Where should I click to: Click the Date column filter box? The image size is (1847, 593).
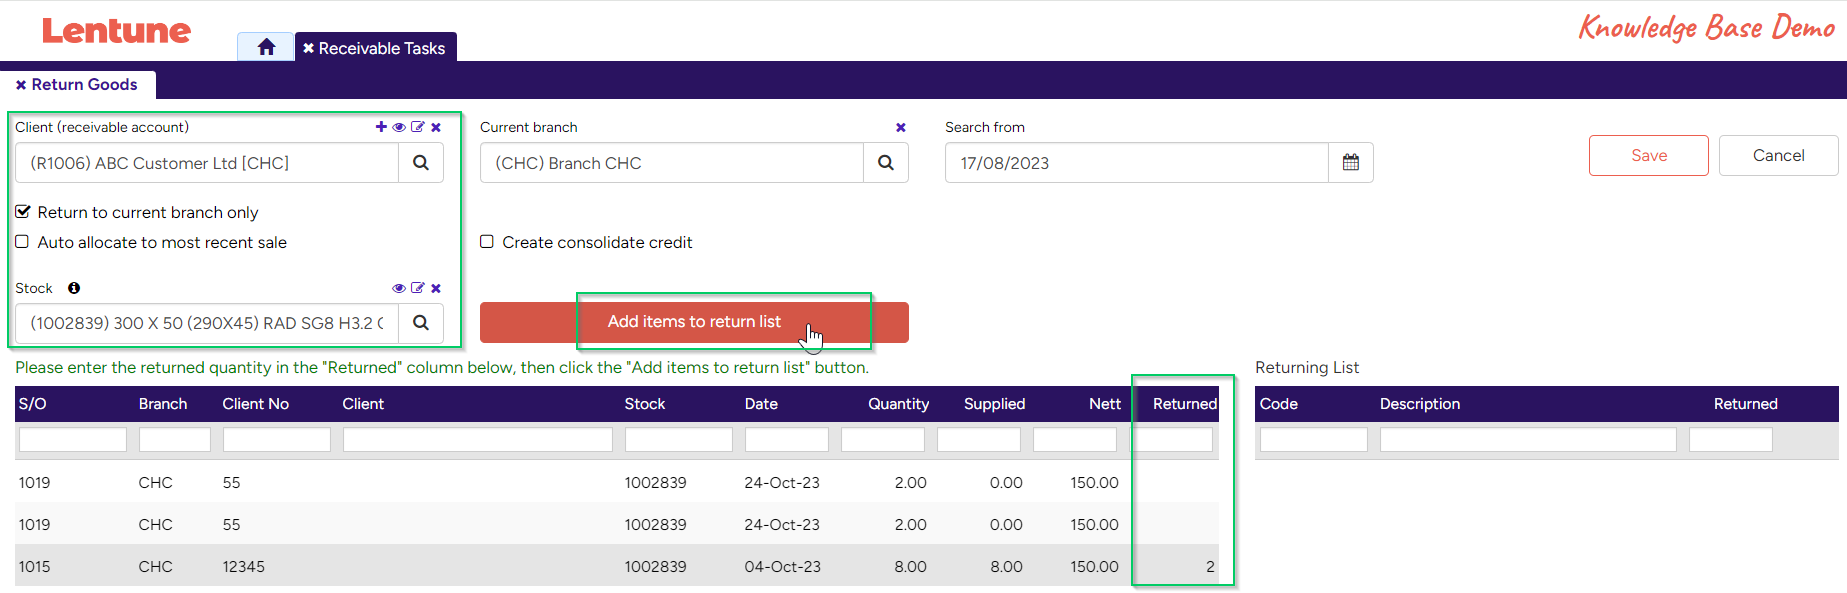787,440
